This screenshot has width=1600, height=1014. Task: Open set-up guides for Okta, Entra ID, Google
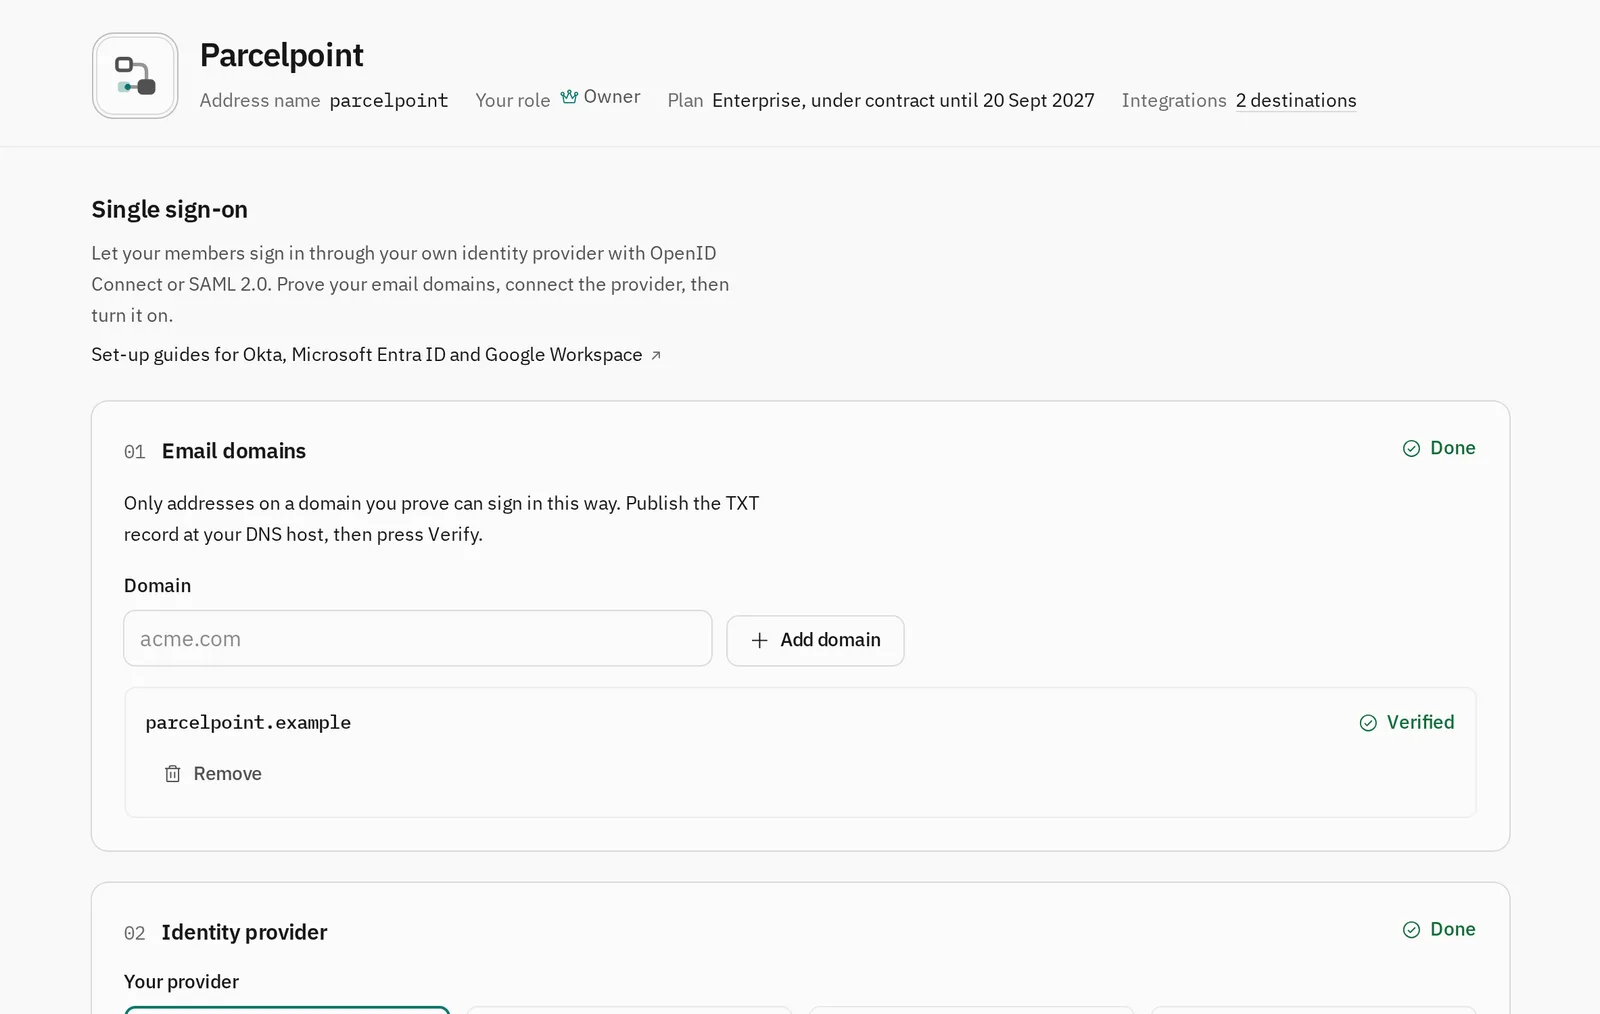[376, 355]
